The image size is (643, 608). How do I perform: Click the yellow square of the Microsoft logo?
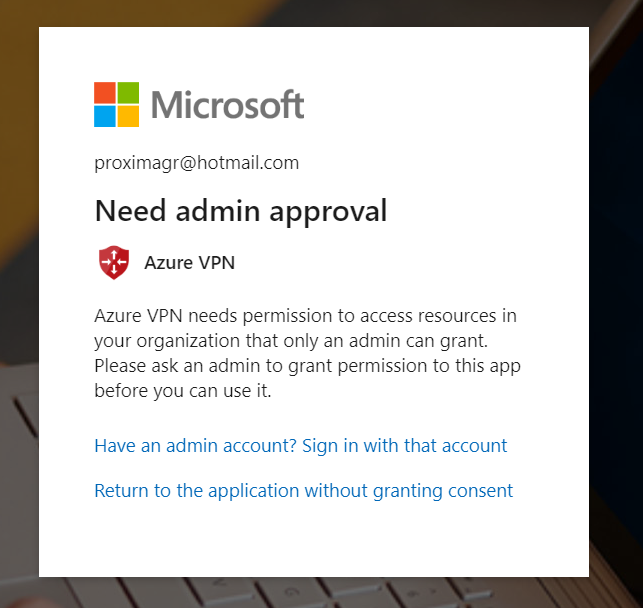(128, 116)
